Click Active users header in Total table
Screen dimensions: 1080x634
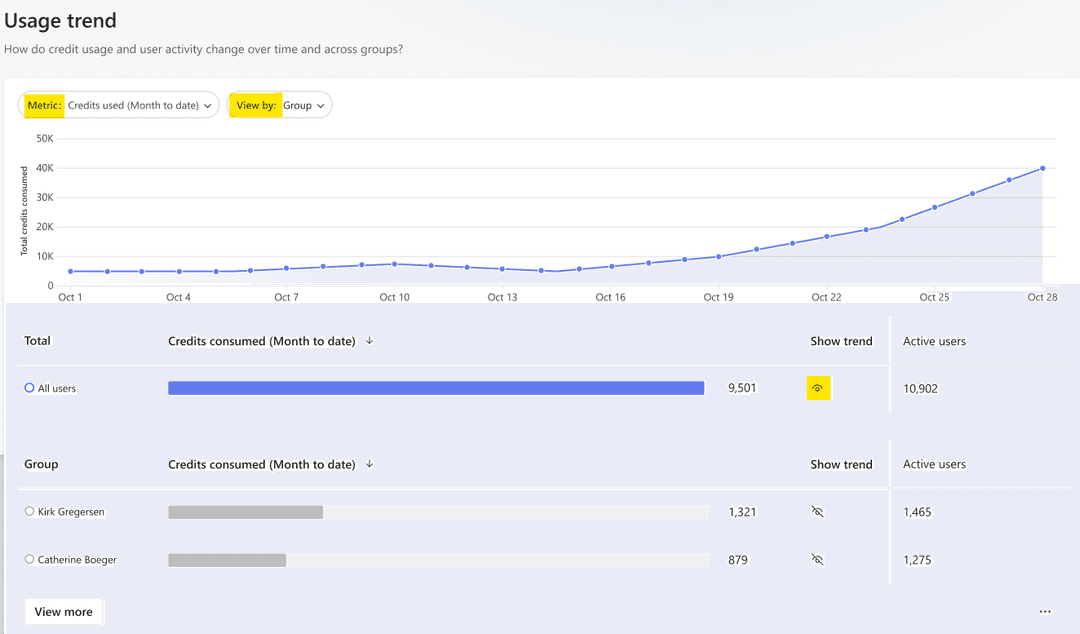tap(935, 341)
